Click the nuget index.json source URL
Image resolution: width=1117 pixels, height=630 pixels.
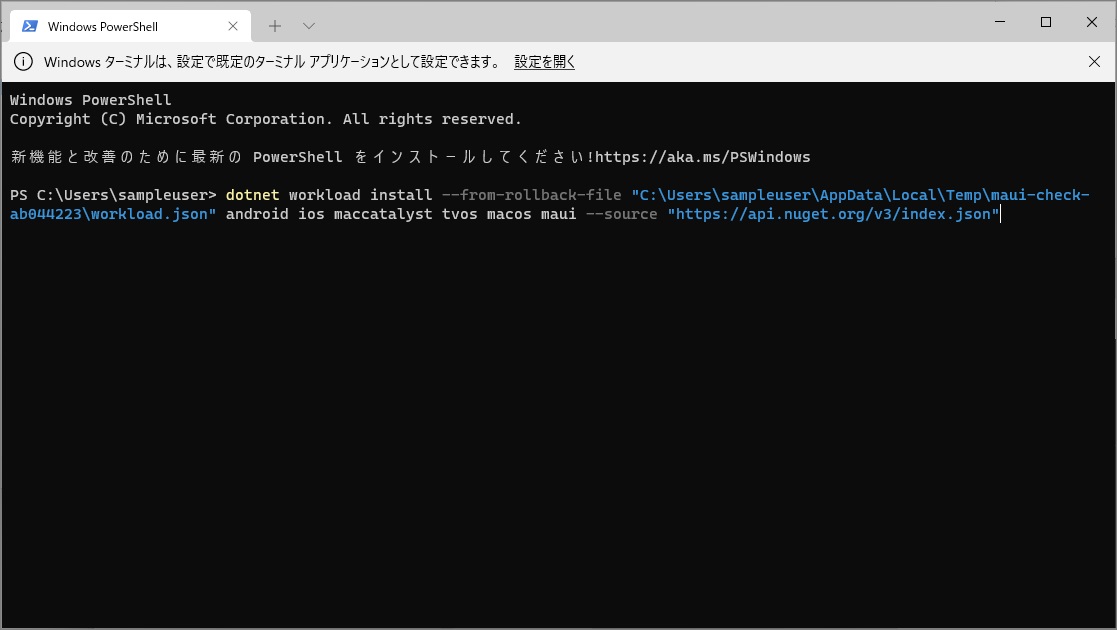pos(833,214)
